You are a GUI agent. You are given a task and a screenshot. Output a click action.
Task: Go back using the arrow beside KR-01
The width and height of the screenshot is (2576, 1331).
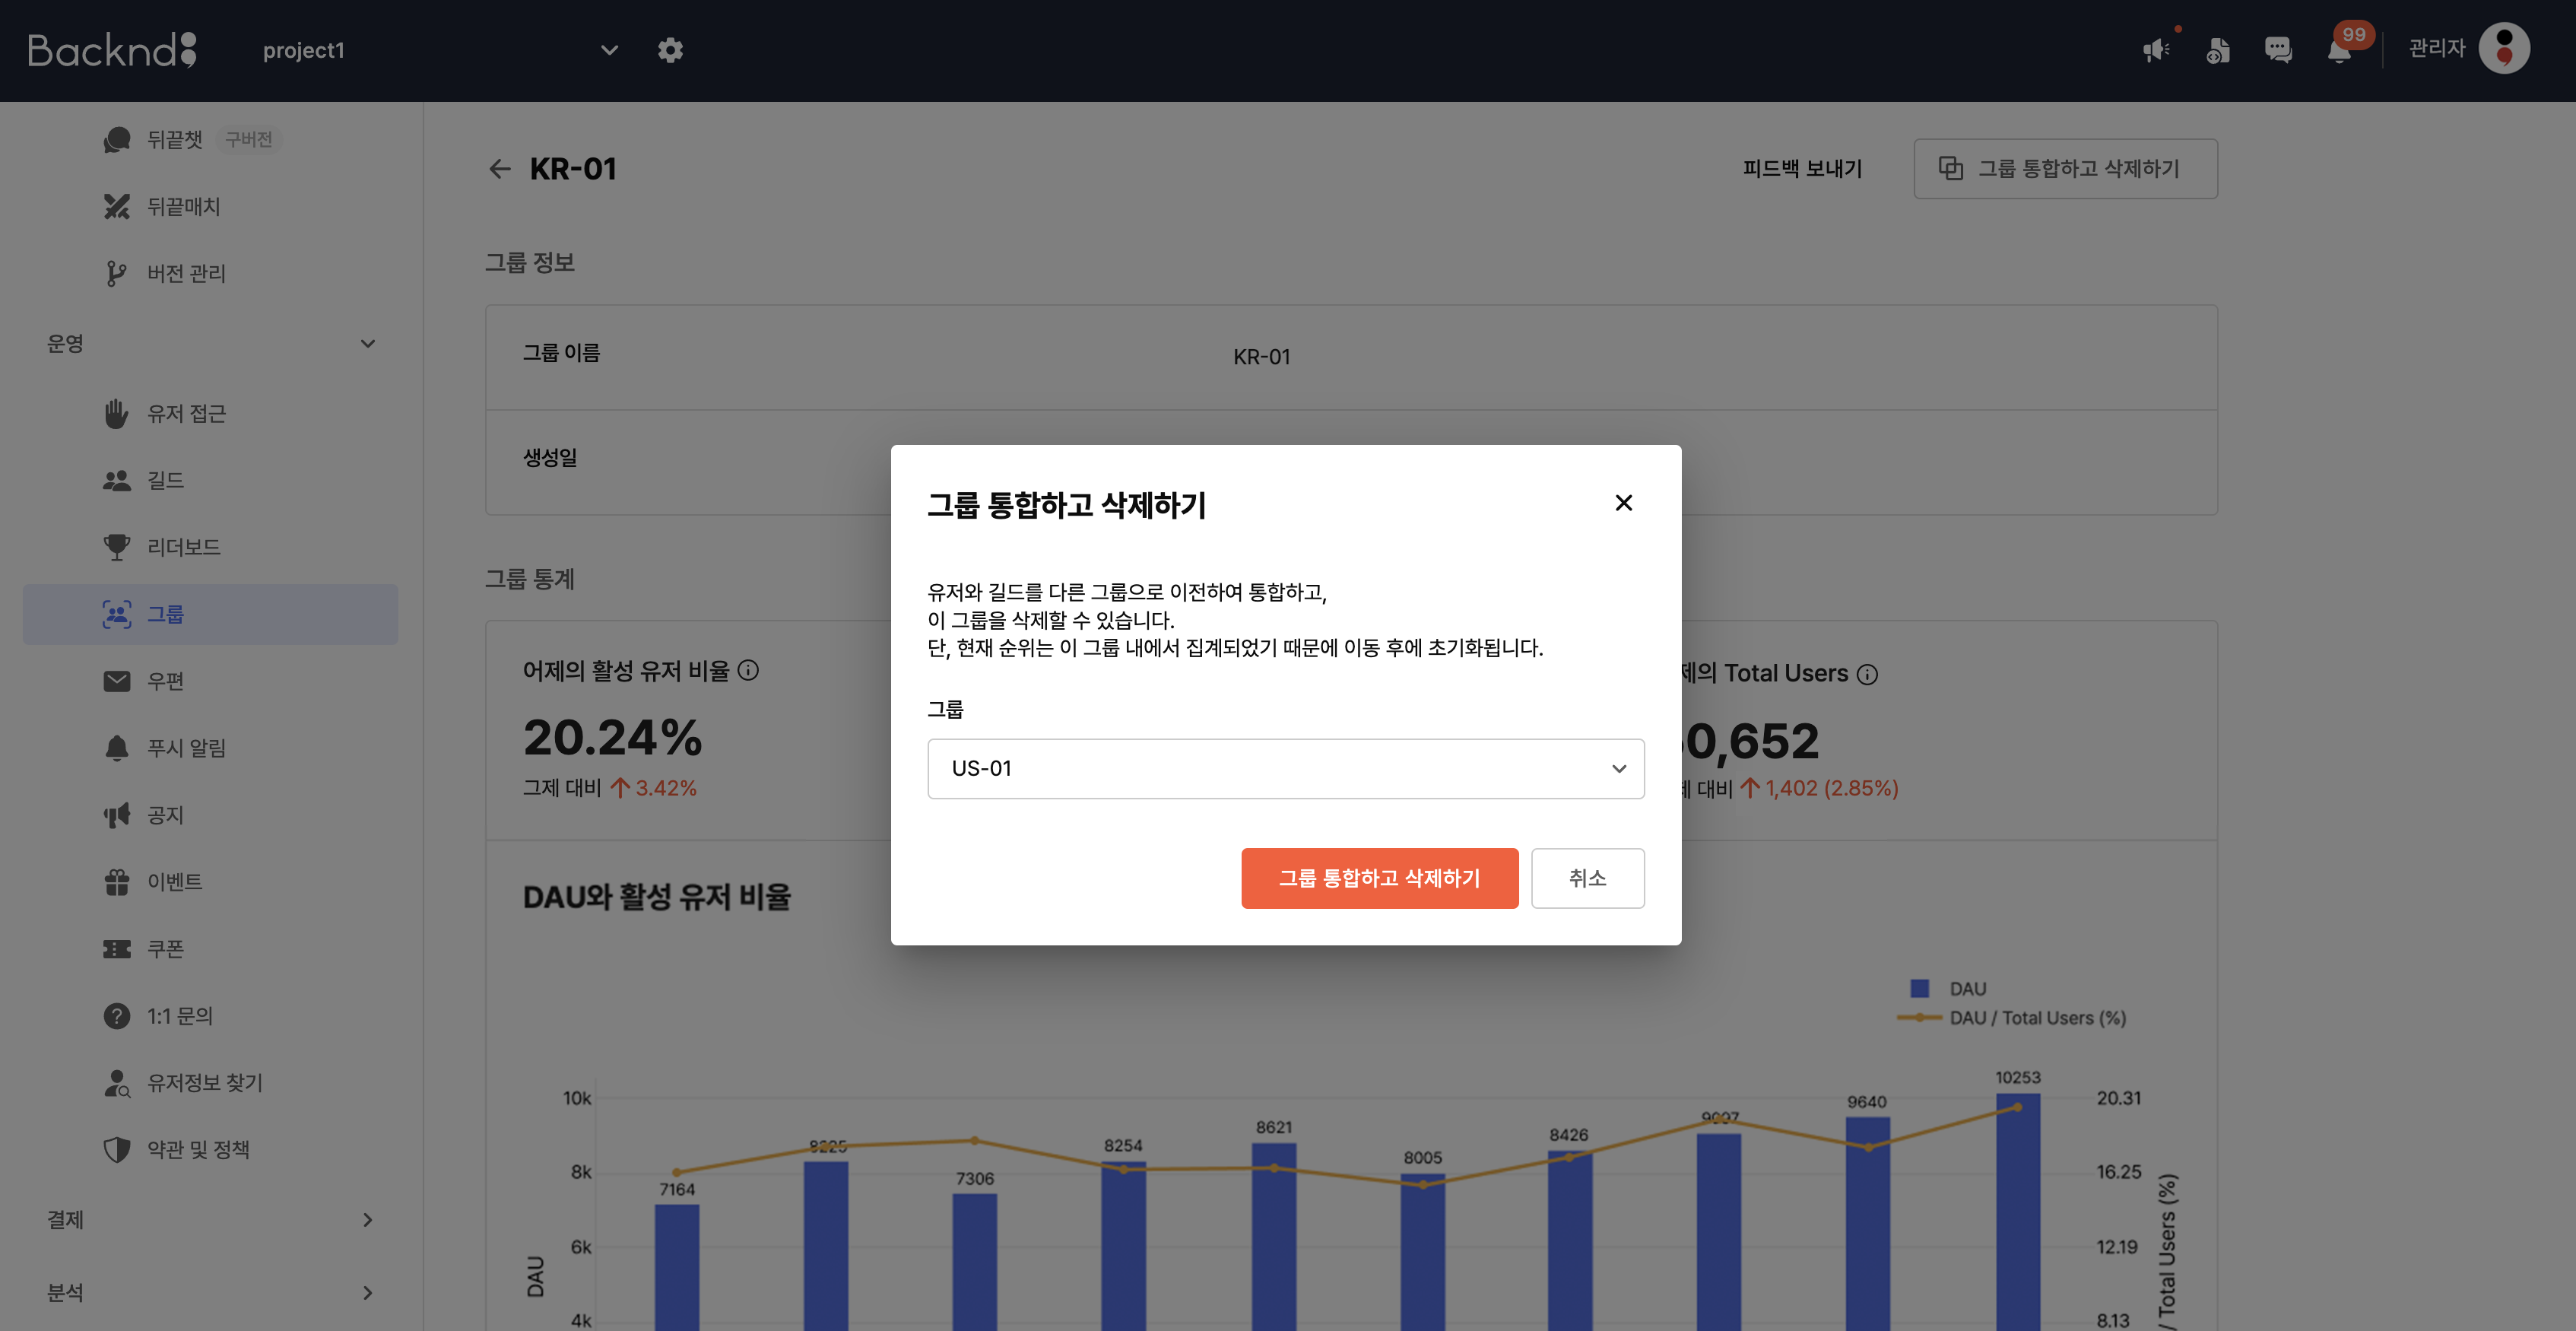click(x=499, y=169)
